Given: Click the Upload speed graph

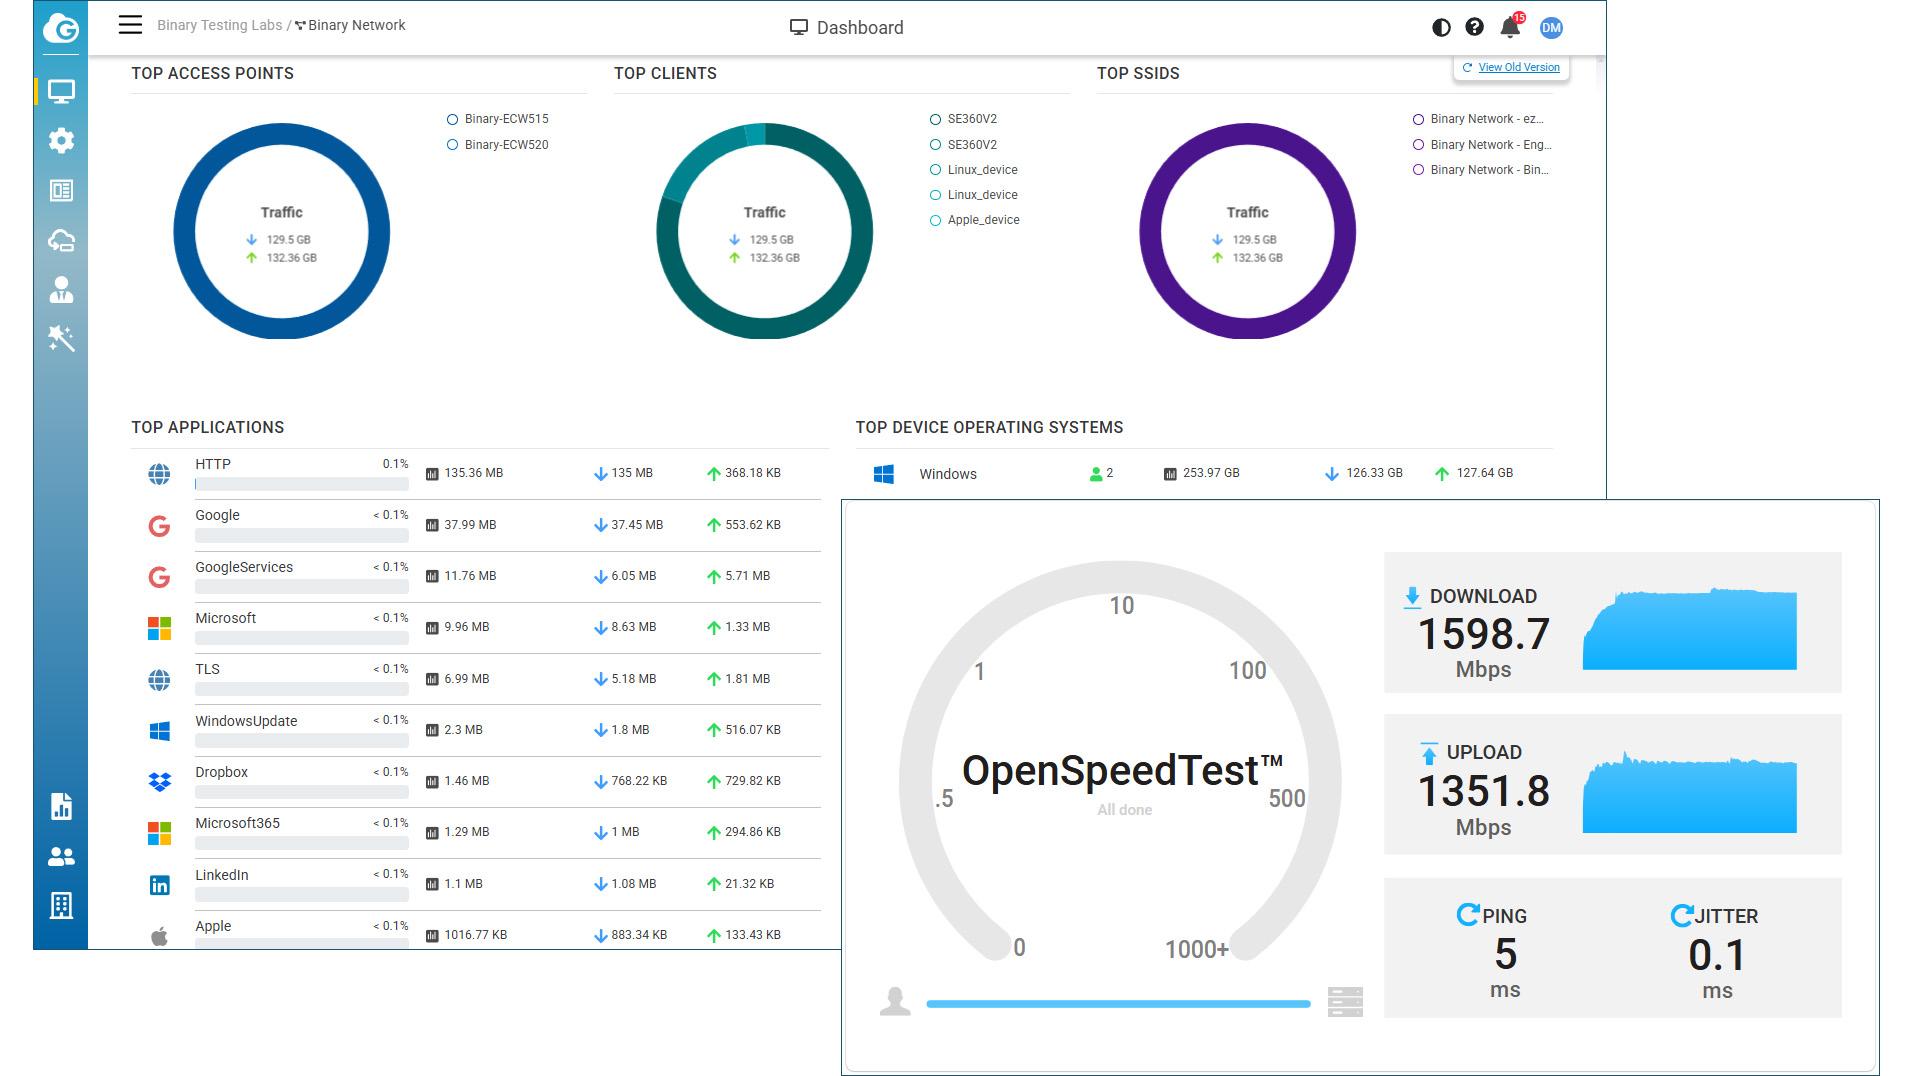Looking at the screenshot, I should click(x=1689, y=792).
